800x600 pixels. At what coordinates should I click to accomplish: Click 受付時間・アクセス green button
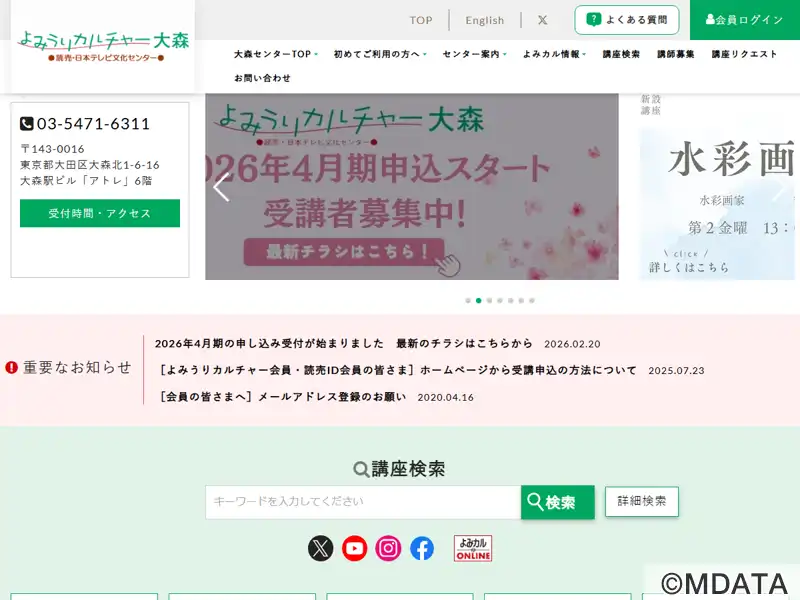100,213
